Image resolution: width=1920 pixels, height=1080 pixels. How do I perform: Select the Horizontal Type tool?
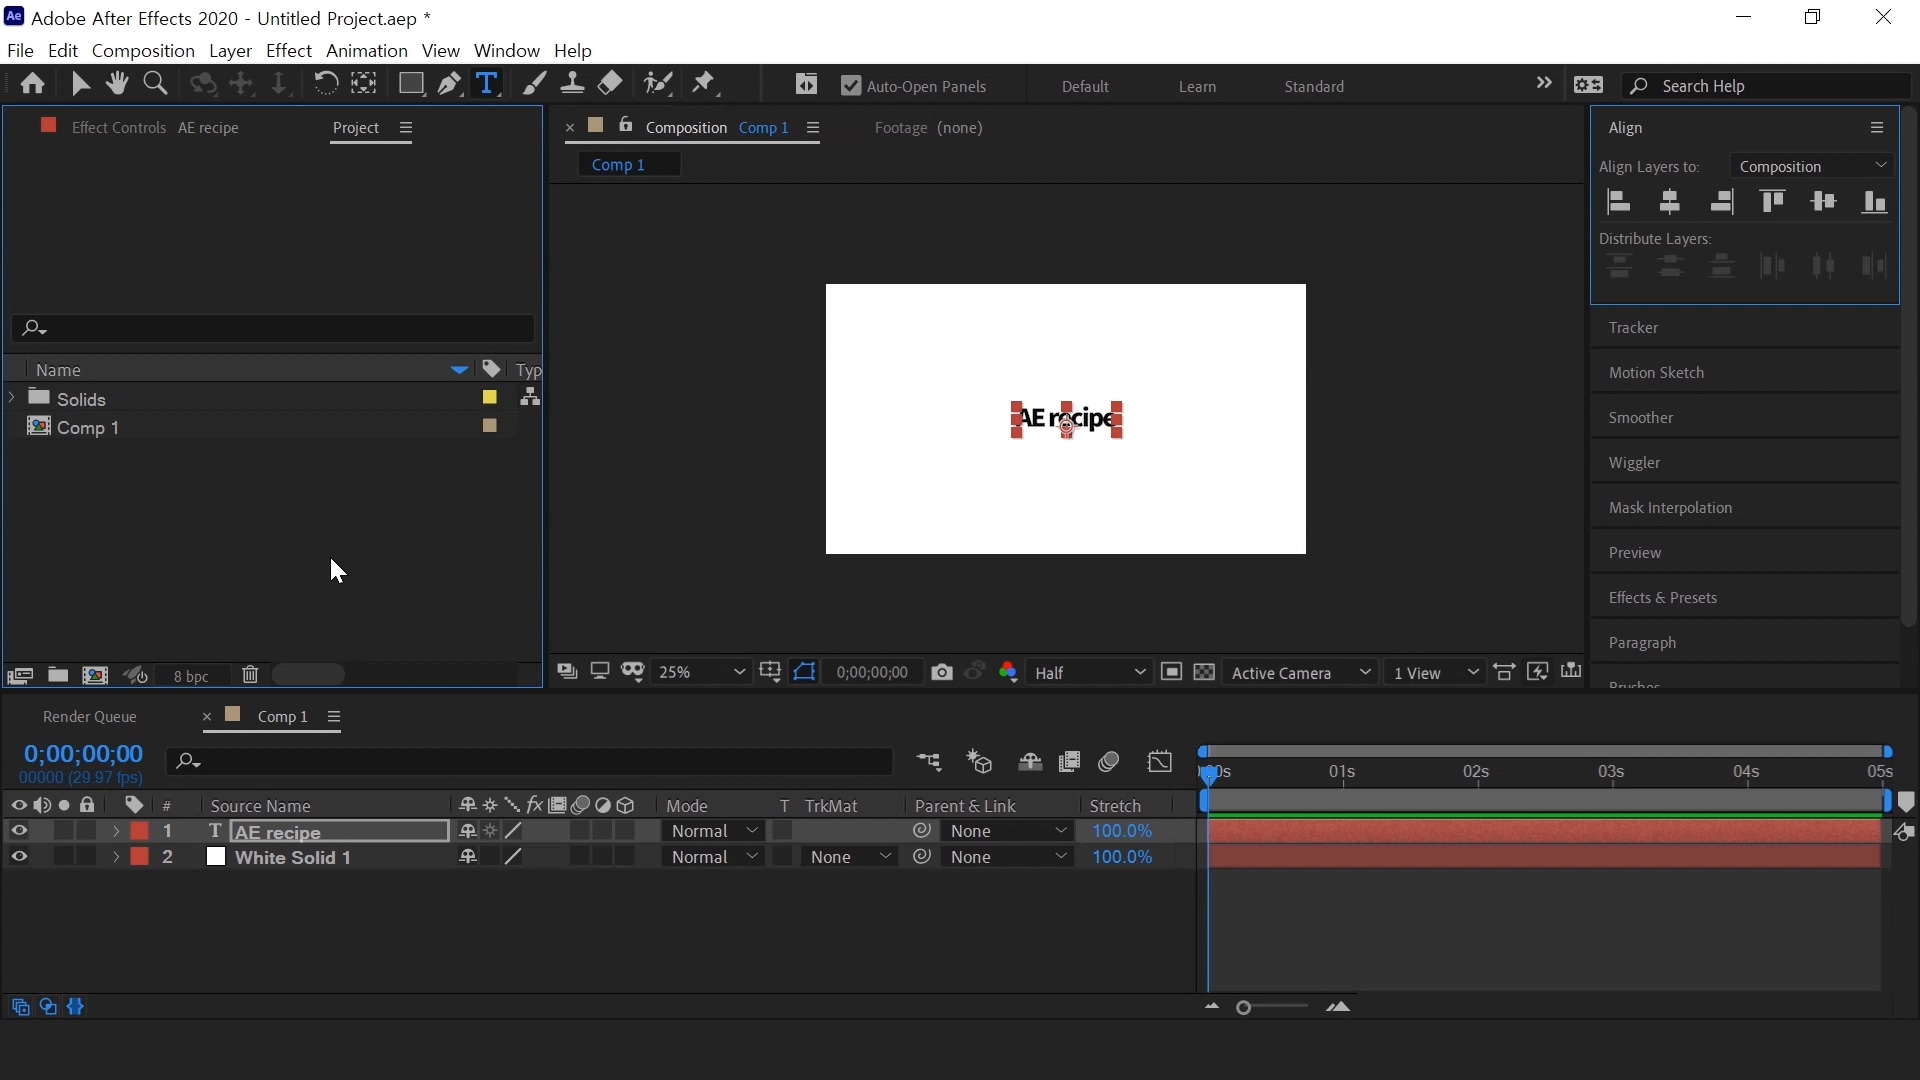click(x=487, y=84)
